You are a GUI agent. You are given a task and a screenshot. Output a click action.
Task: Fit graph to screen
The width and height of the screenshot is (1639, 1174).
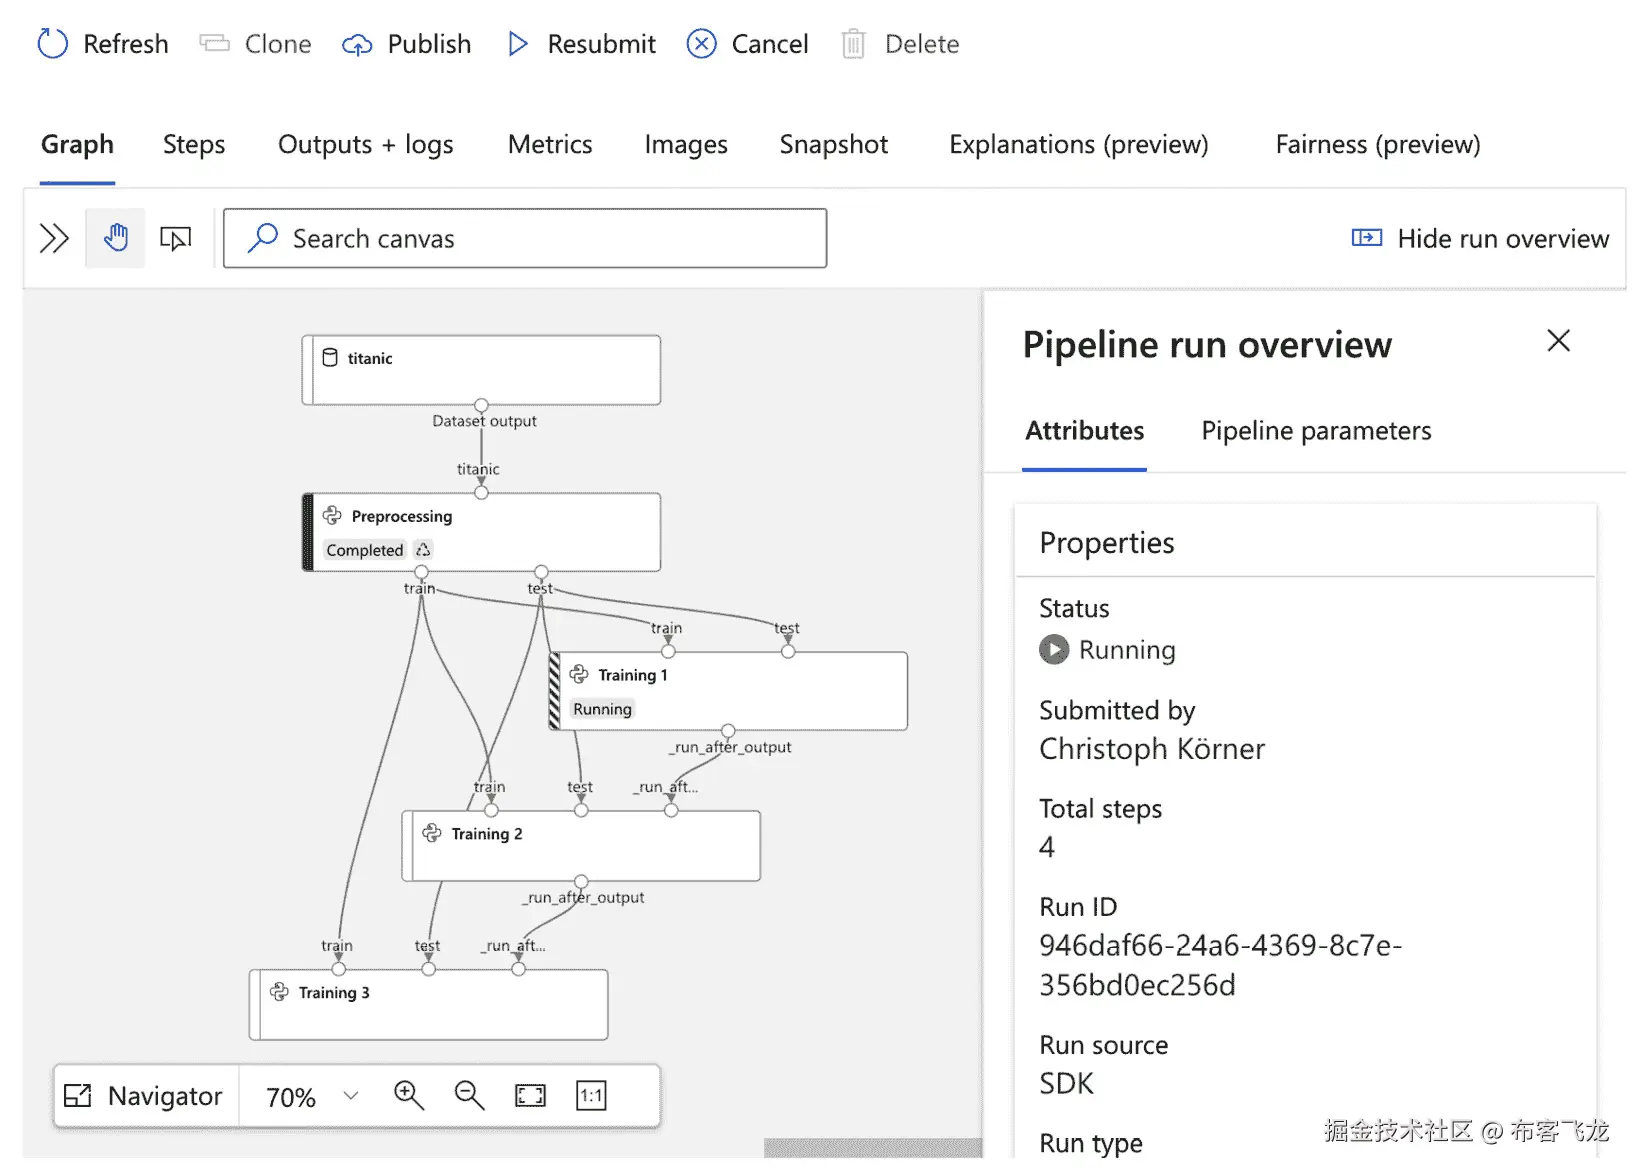tap(530, 1096)
